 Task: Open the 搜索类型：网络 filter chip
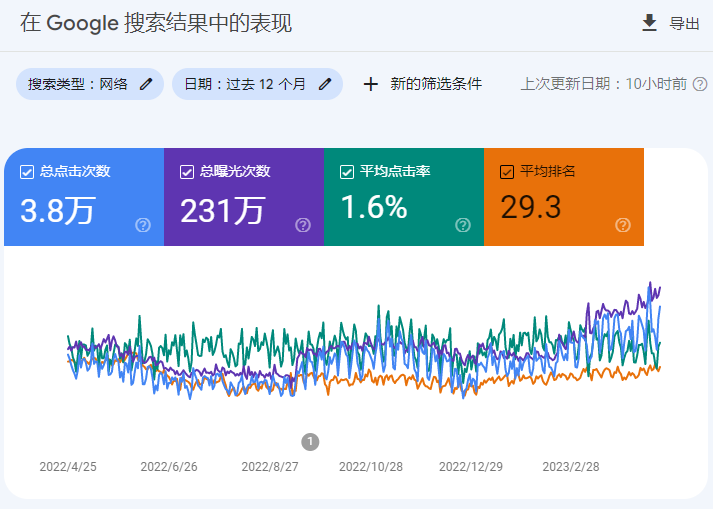[78, 84]
